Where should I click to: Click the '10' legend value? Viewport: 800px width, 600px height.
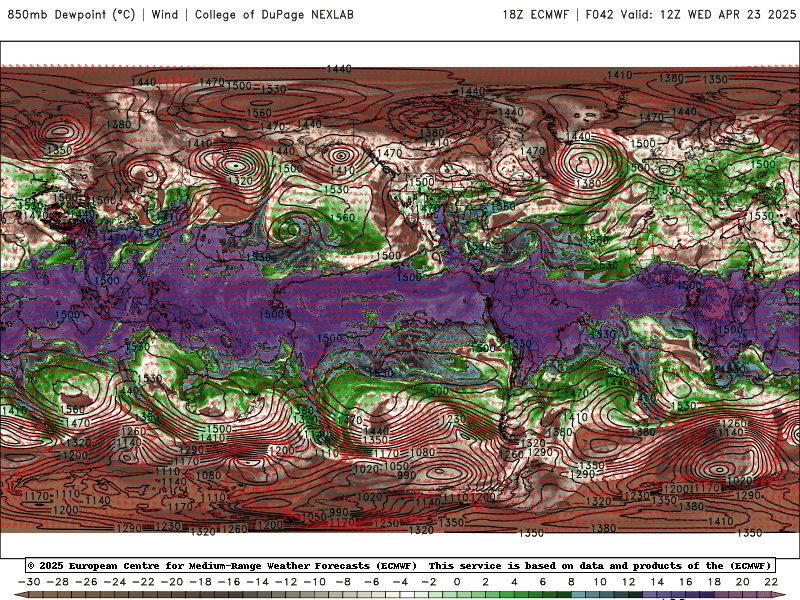point(600,582)
